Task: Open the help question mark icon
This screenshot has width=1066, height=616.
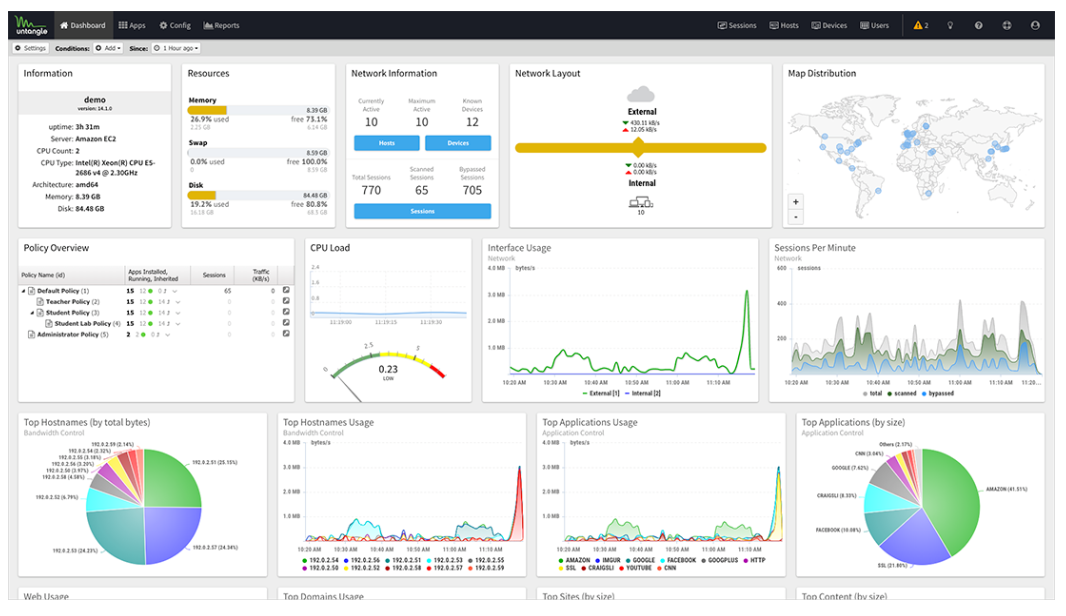Action: pos(978,25)
